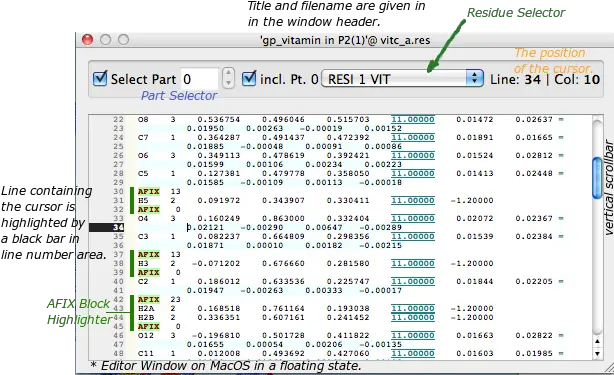
Task: Click line number 34 highlighted bar
Action: (107, 227)
